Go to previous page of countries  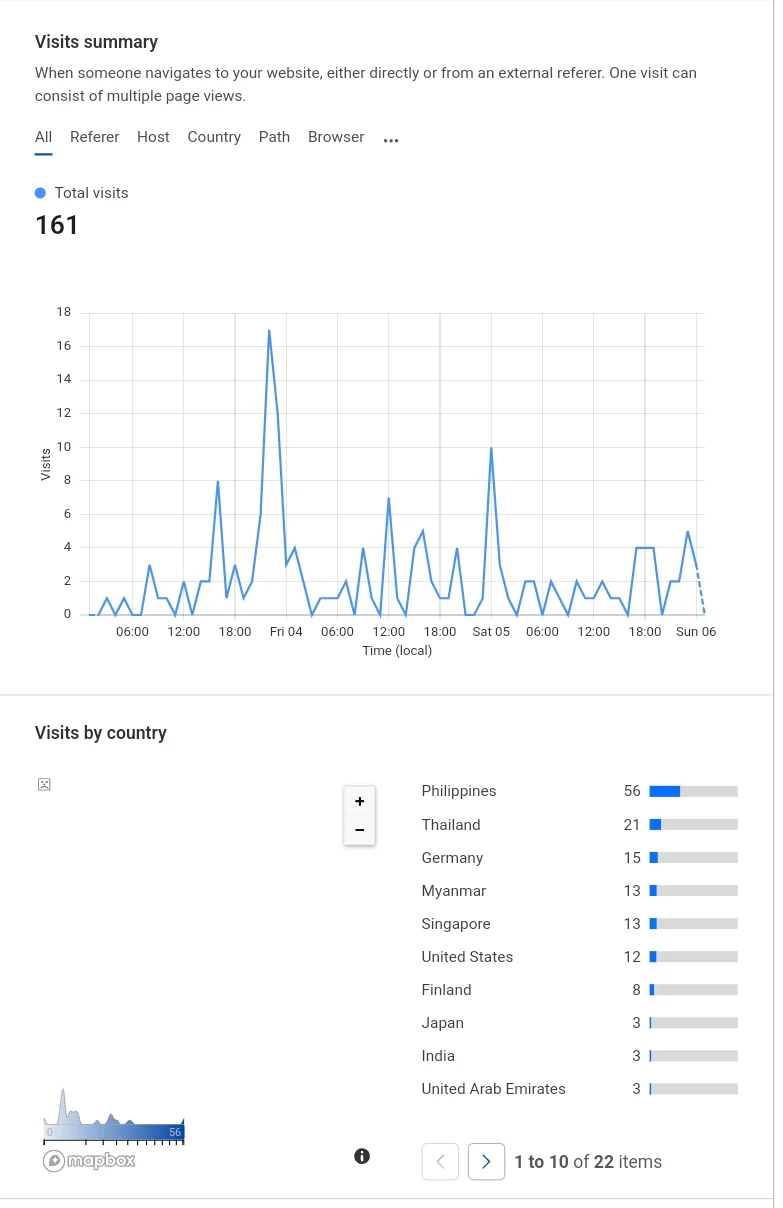(x=440, y=1161)
